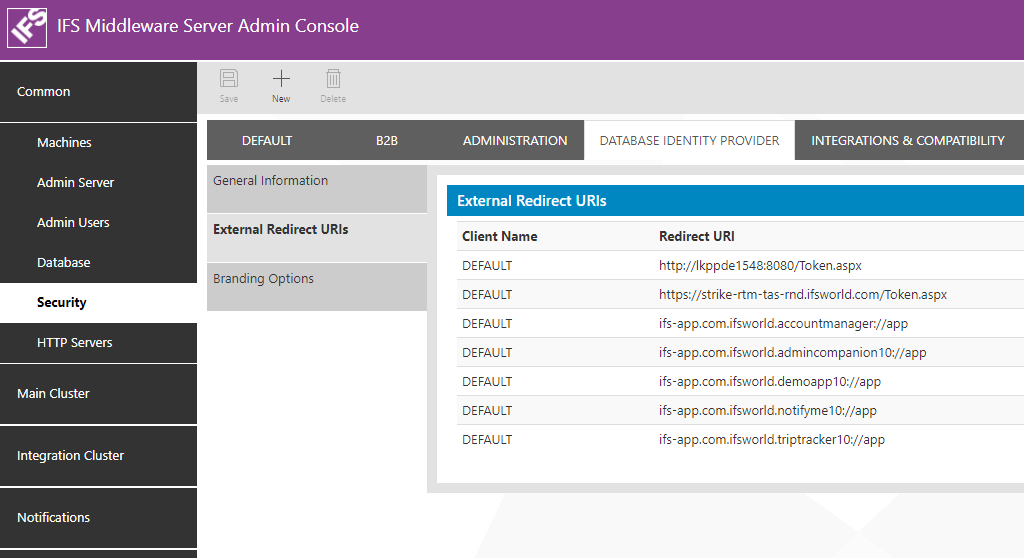
Task: Select the demoapp10://app redirect URI
Action: (x=769, y=382)
